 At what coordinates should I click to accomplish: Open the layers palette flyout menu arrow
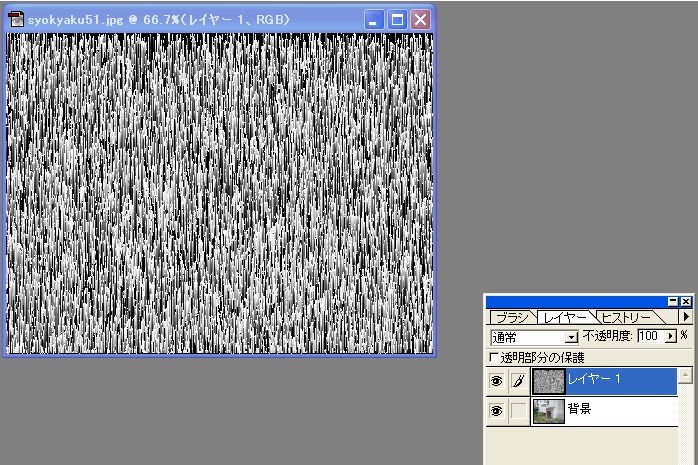pyautogui.click(x=686, y=317)
